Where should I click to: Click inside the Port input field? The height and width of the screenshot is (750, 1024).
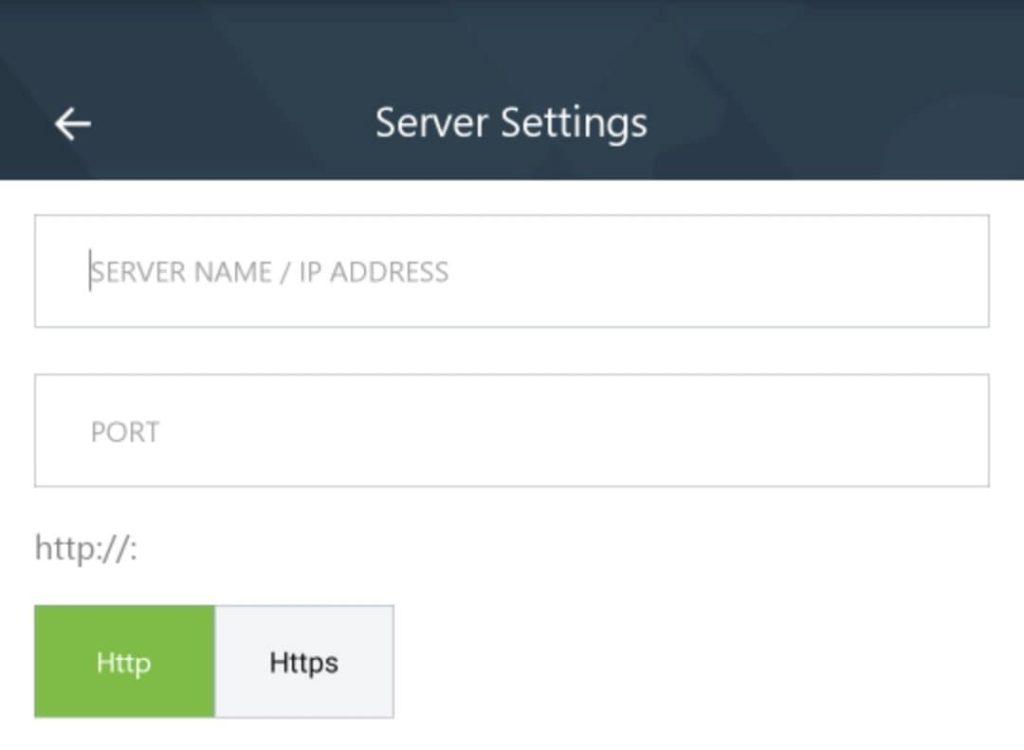pos(511,431)
